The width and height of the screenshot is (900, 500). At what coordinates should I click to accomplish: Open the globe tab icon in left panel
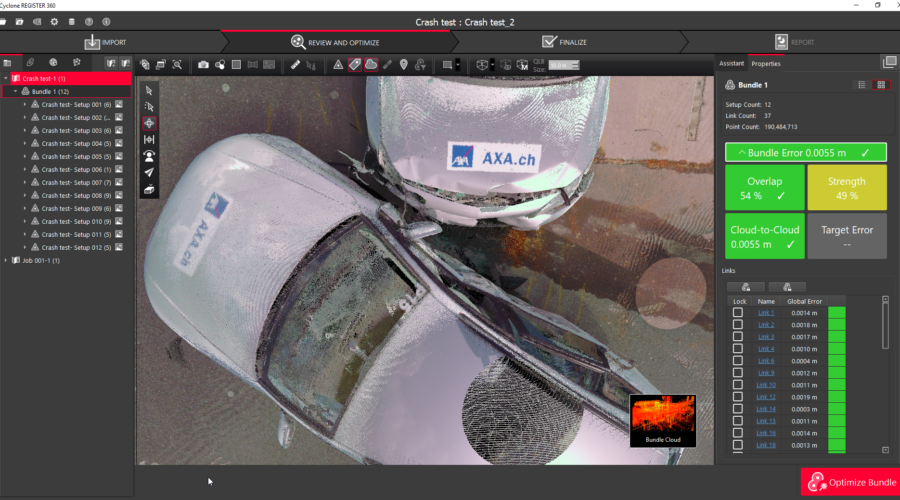click(53, 63)
